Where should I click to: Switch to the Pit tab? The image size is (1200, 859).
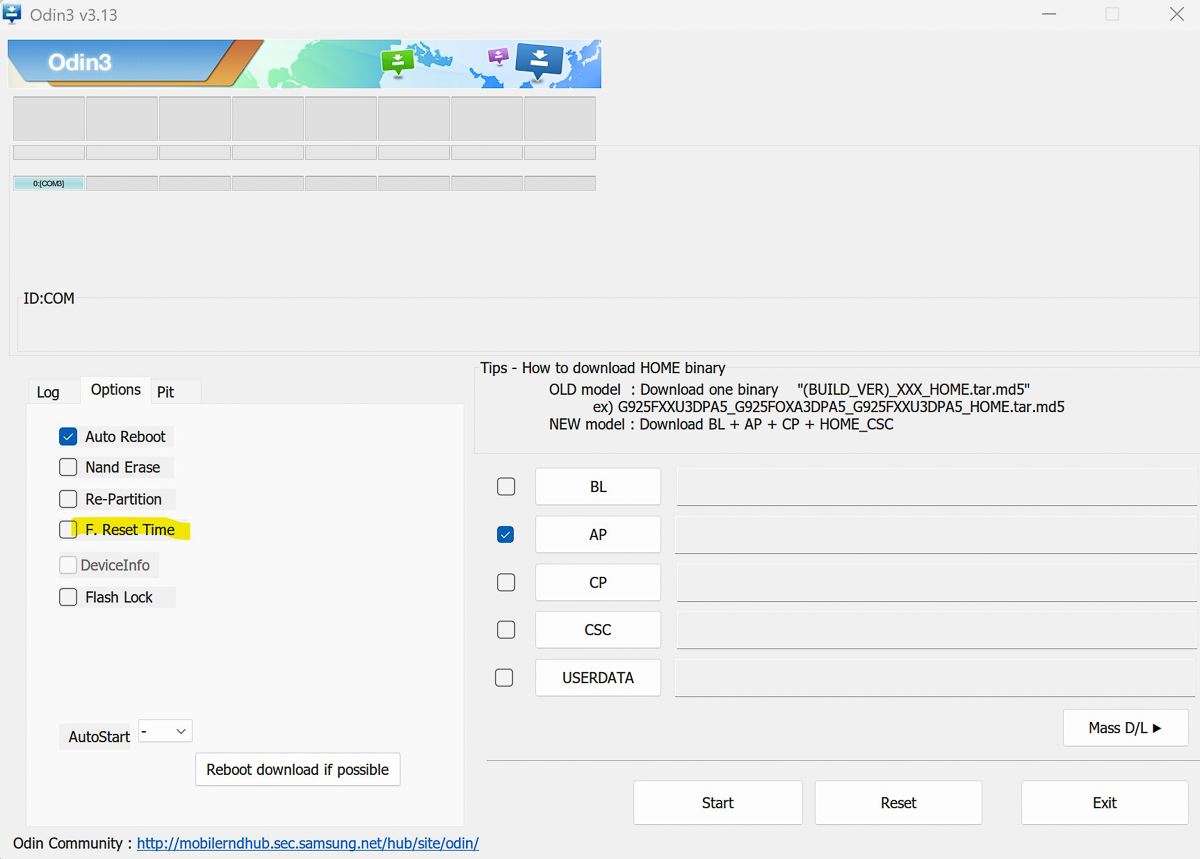tap(166, 392)
